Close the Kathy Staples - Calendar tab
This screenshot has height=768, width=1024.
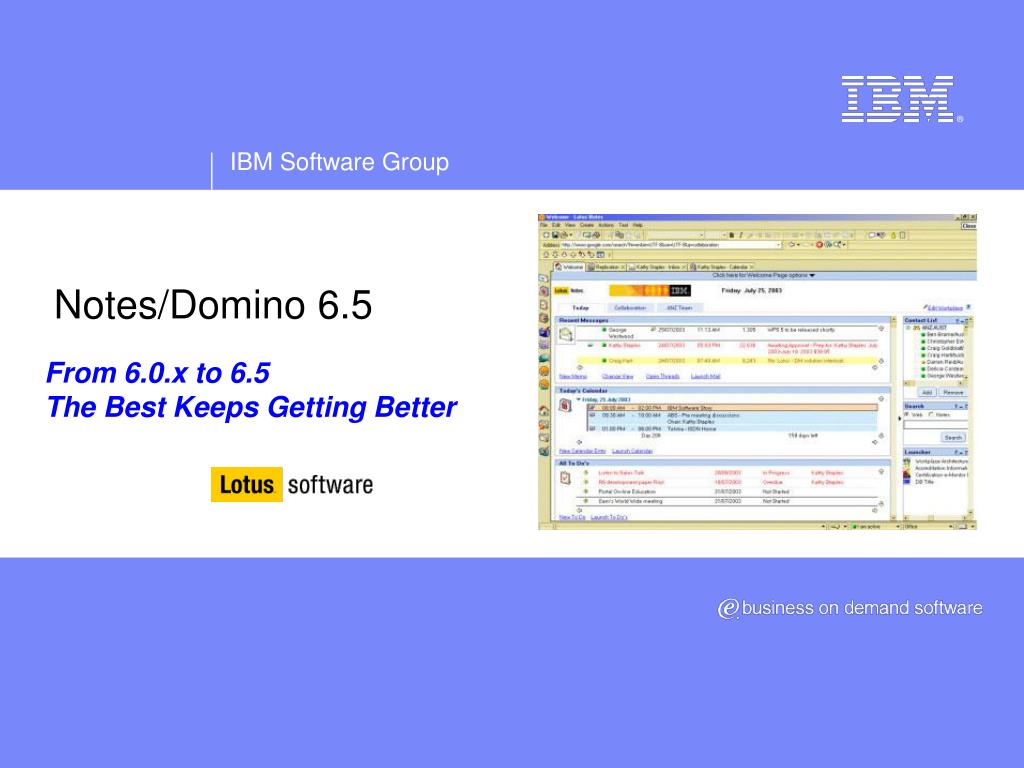pos(751,267)
